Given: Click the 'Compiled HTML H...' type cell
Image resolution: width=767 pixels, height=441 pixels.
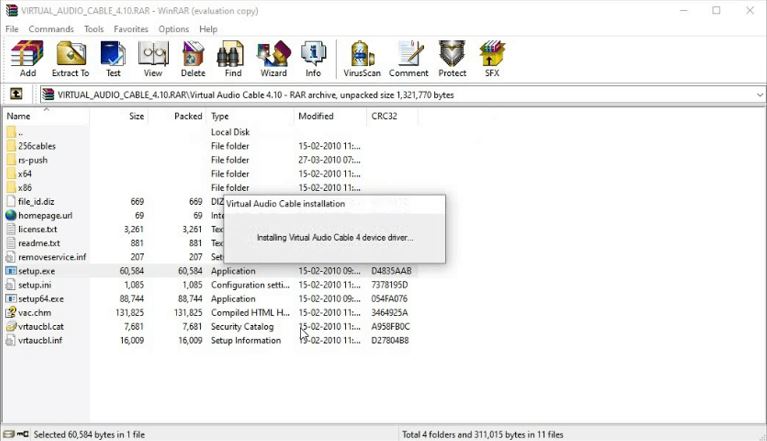Looking at the screenshot, I should pos(250,312).
